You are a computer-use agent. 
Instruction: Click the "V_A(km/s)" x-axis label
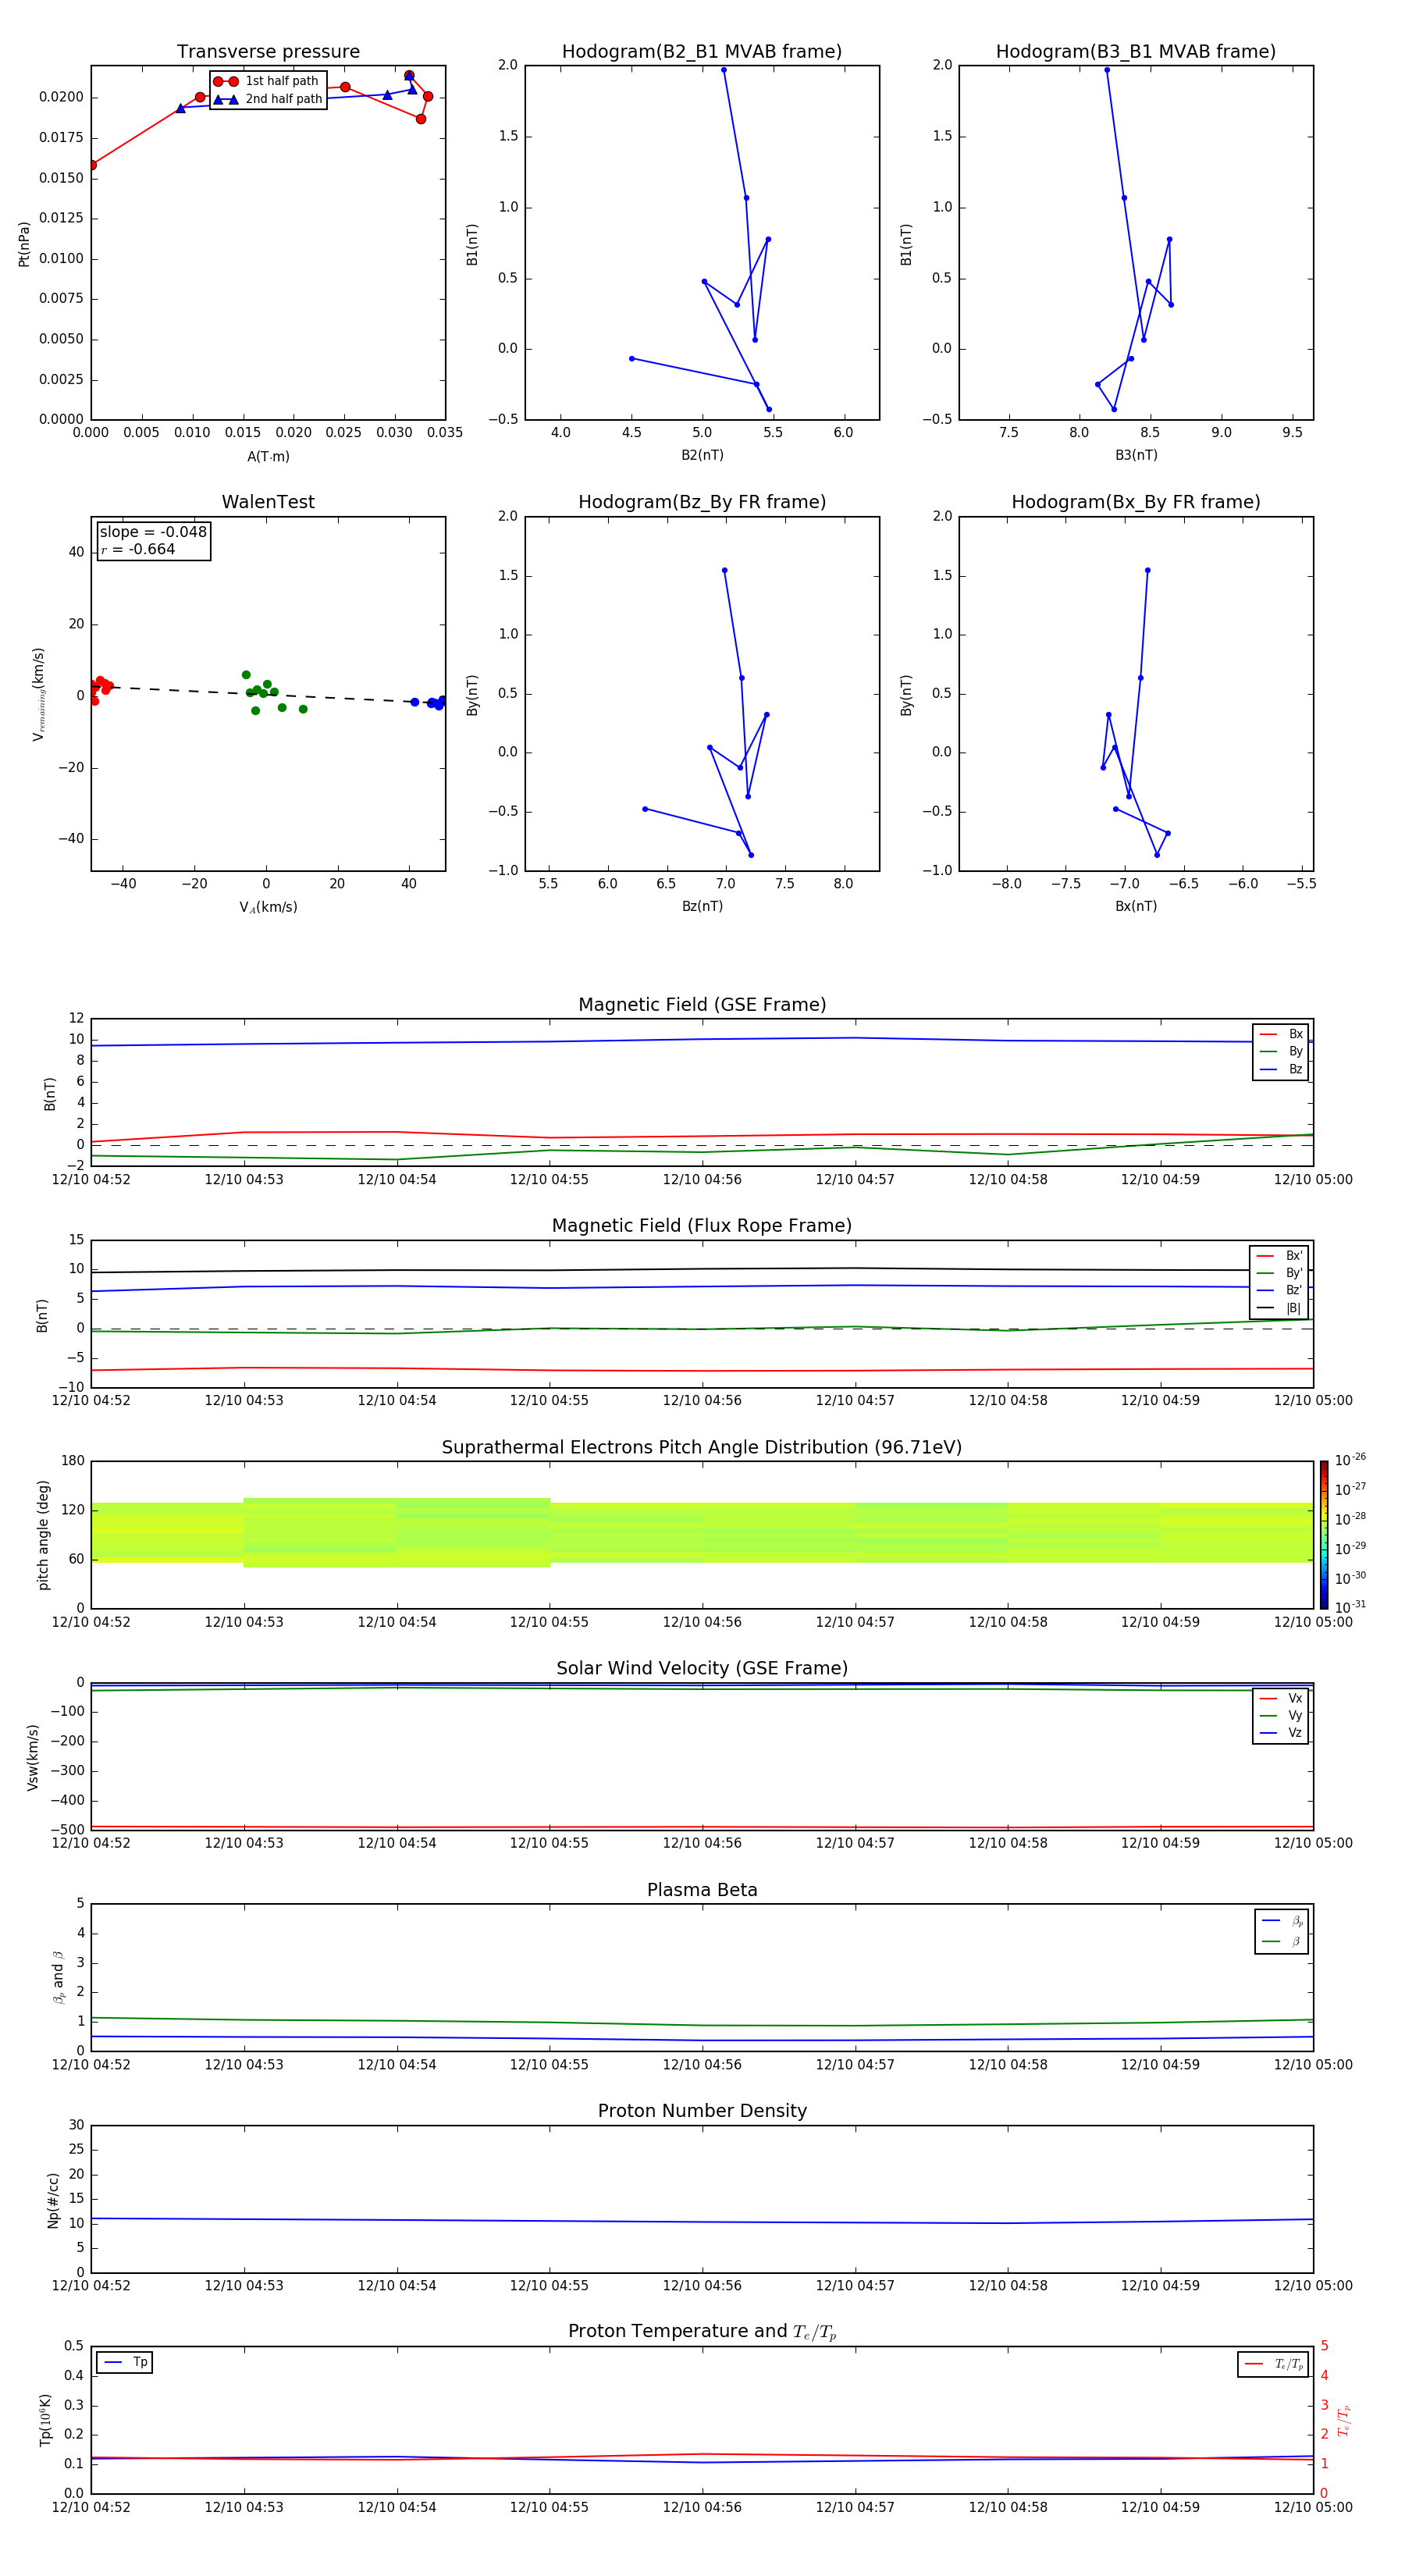coord(268,908)
